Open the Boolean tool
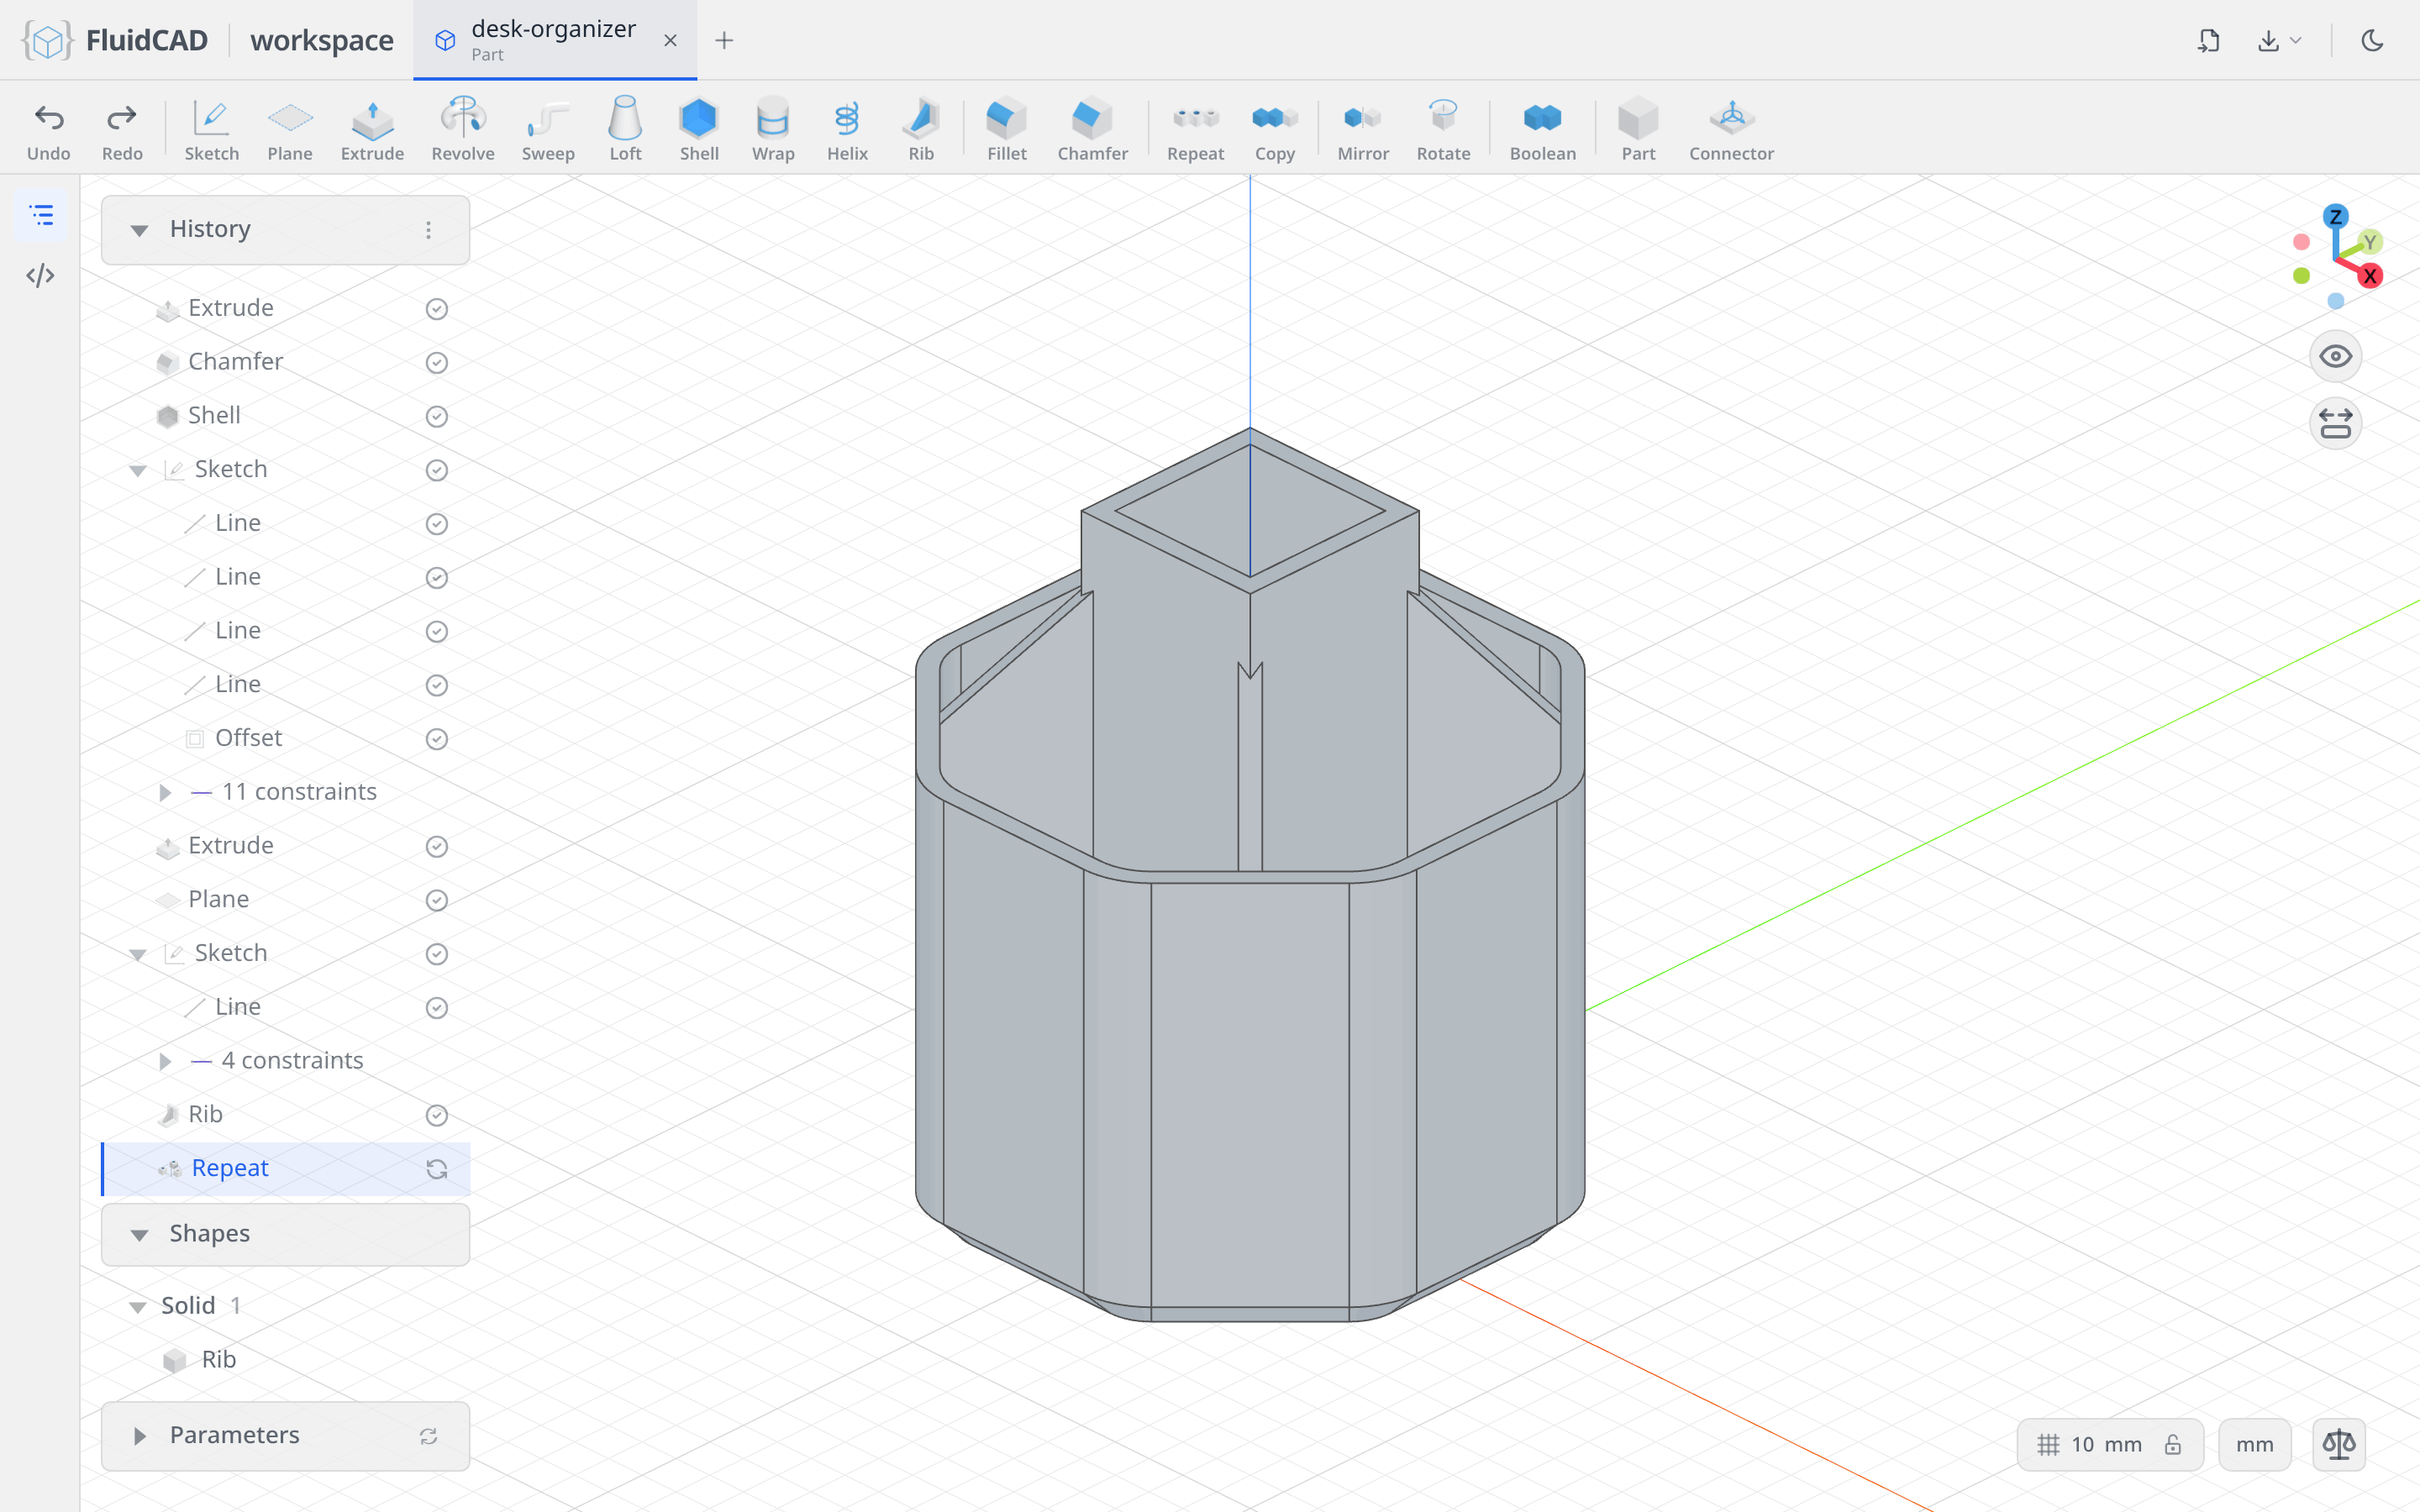This screenshot has height=1512, width=2420. coord(1542,130)
